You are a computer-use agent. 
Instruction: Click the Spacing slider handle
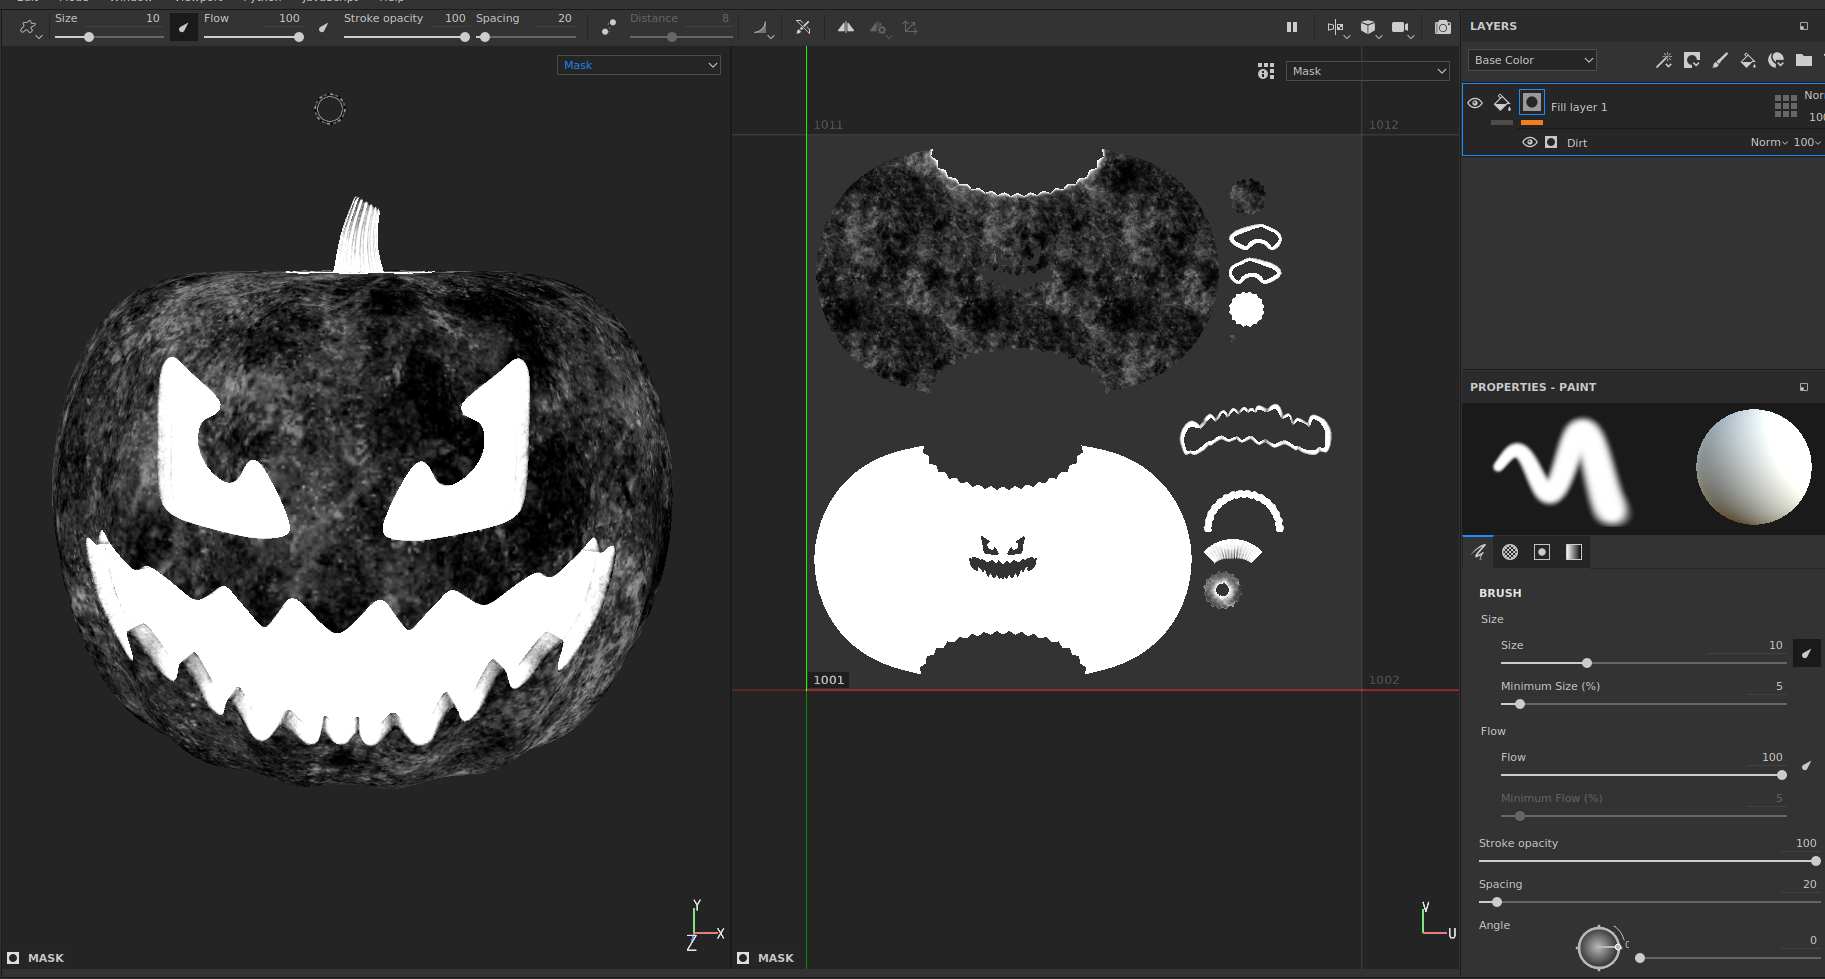pyautogui.click(x=1495, y=902)
